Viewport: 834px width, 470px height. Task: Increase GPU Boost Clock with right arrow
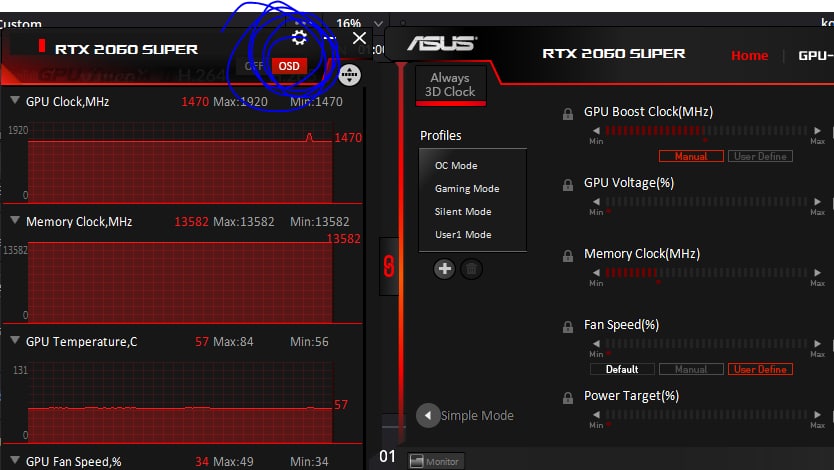(817, 130)
